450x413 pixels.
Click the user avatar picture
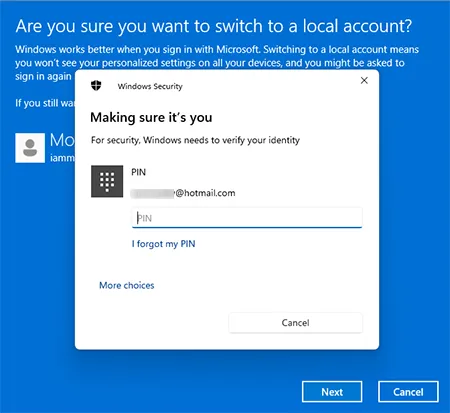click(30, 148)
